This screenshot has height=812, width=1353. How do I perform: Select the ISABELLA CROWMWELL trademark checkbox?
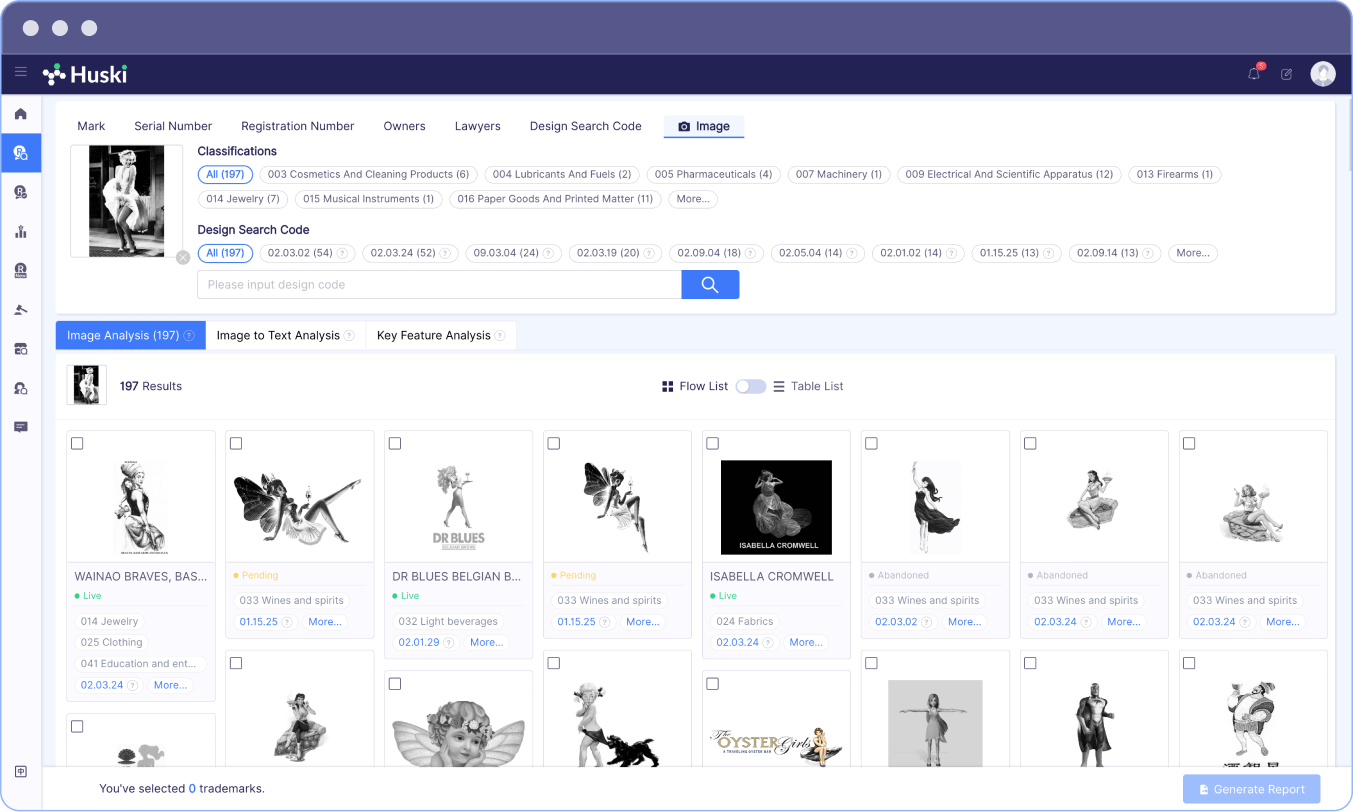pyautogui.click(x=712, y=442)
